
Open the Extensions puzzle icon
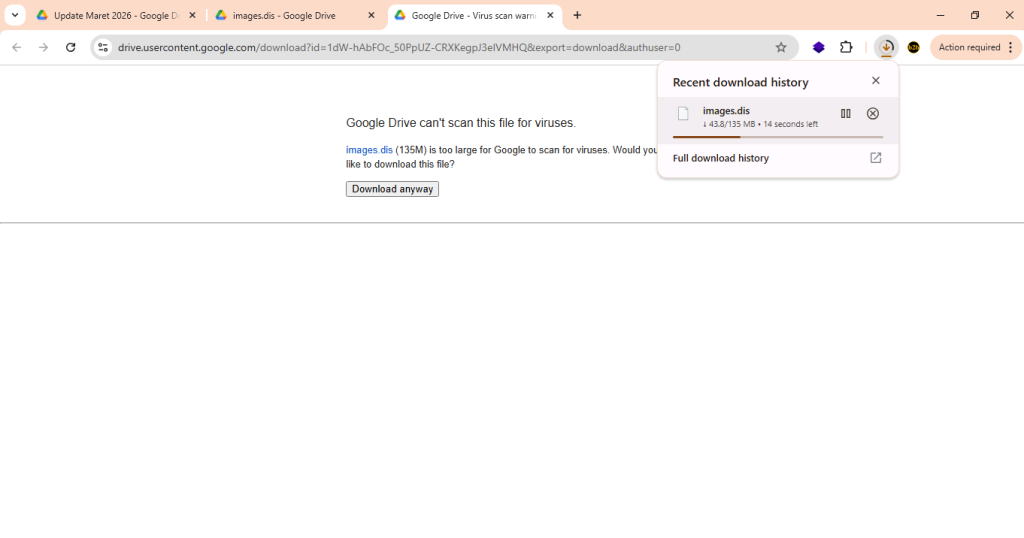point(846,47)
